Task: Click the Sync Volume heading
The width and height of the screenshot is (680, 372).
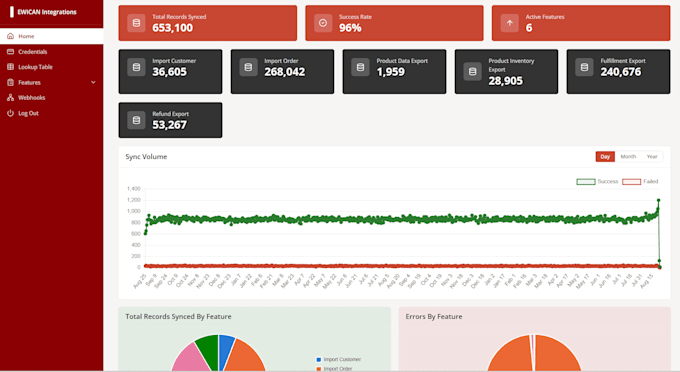Action: pos(146,157)
